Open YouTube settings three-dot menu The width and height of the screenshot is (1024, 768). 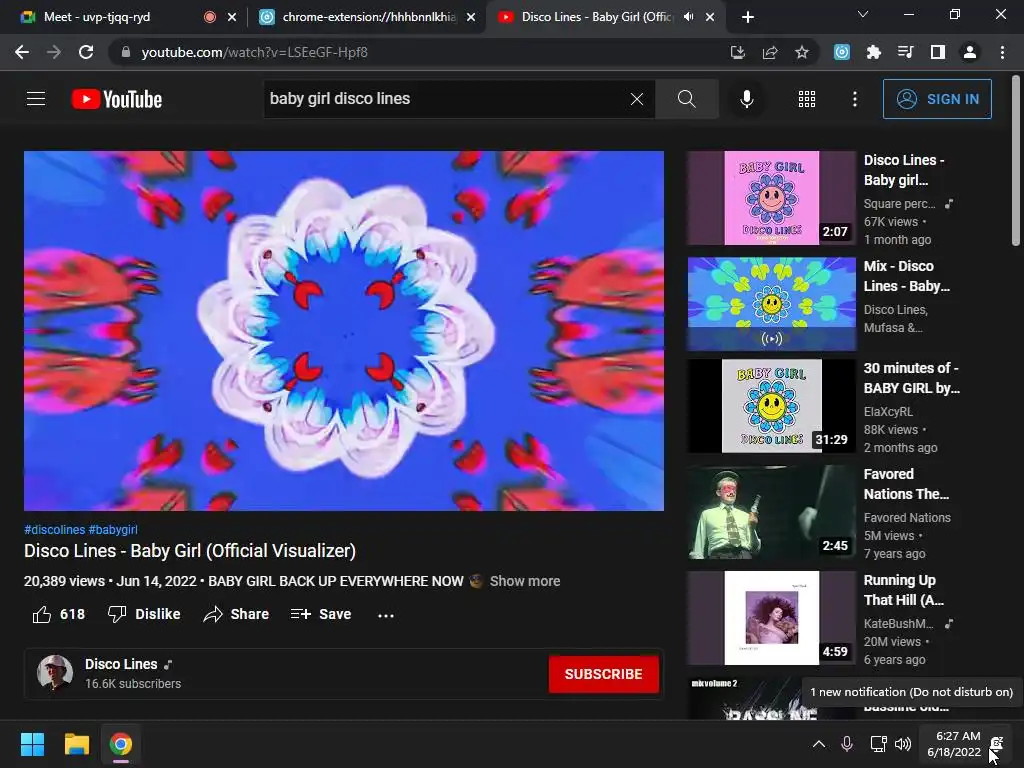click(854, 99)
